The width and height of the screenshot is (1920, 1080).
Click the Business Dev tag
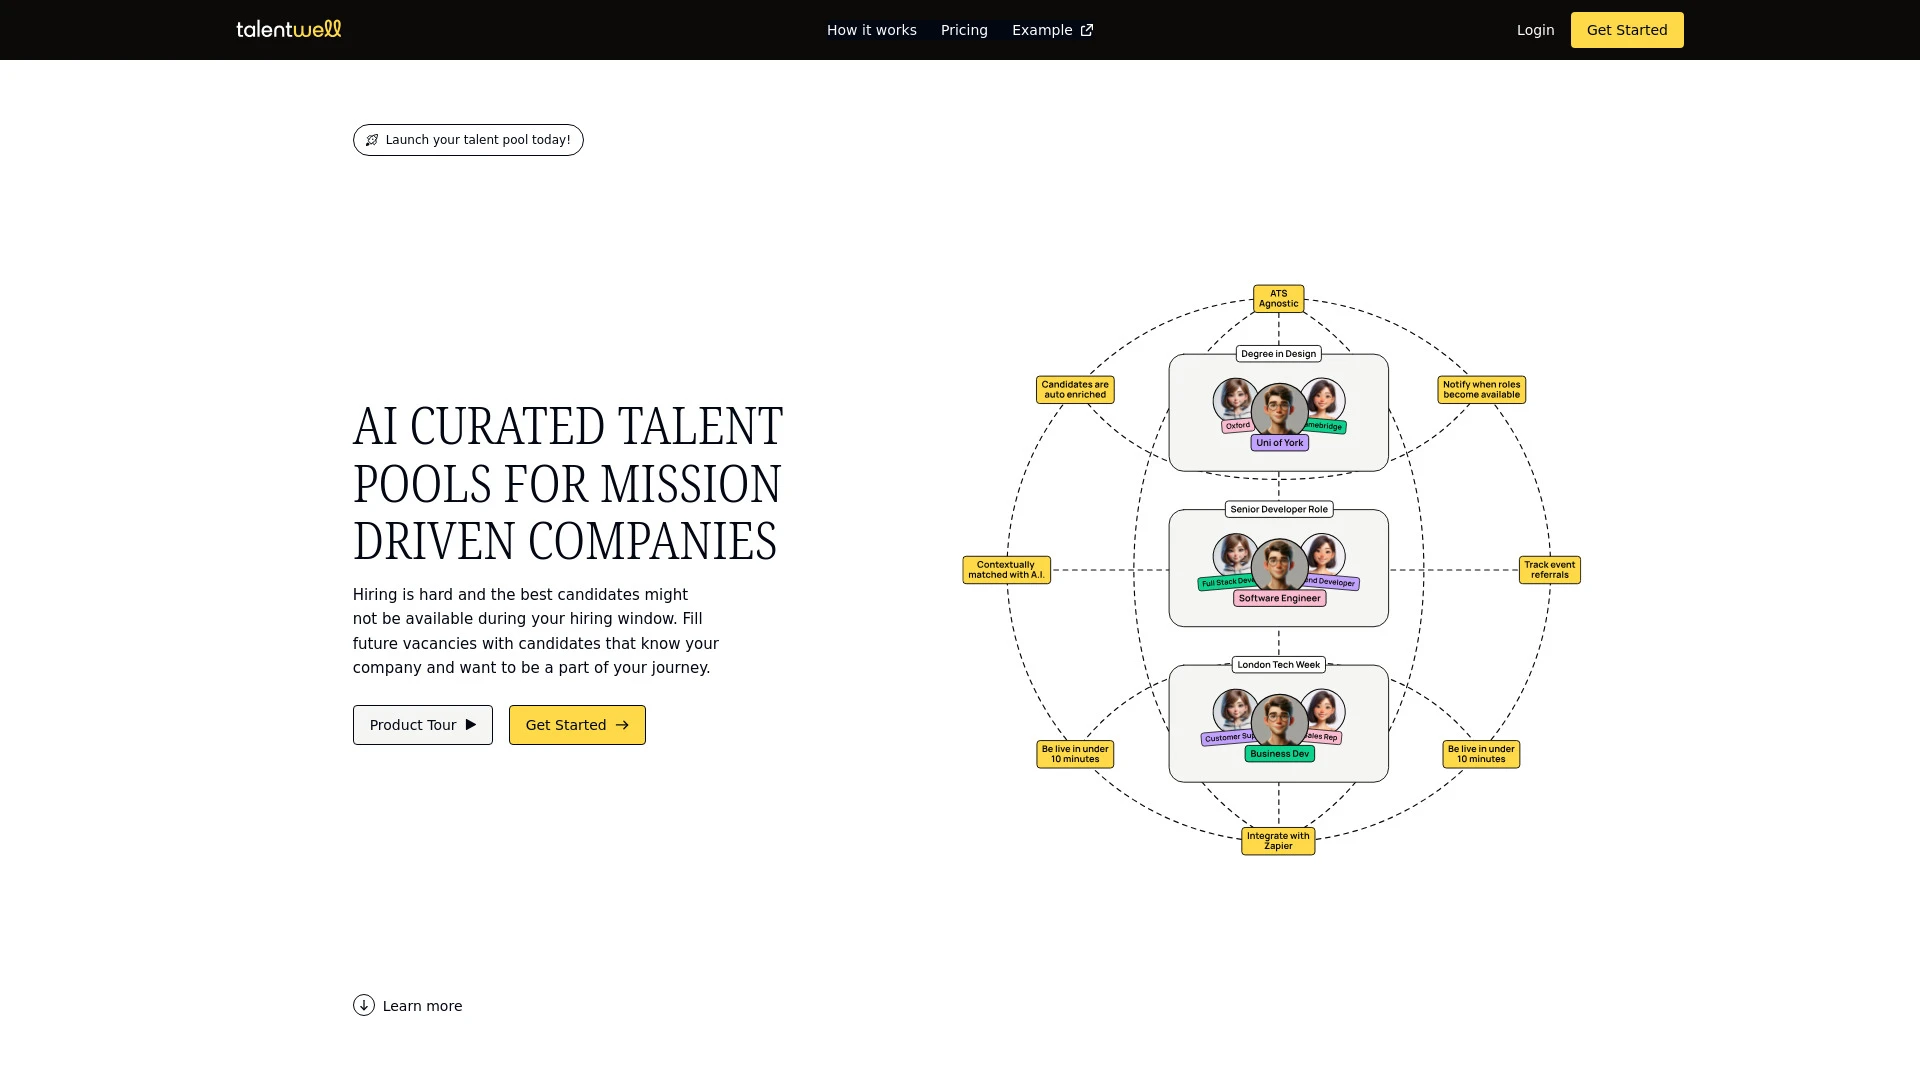coord(1278,753)
